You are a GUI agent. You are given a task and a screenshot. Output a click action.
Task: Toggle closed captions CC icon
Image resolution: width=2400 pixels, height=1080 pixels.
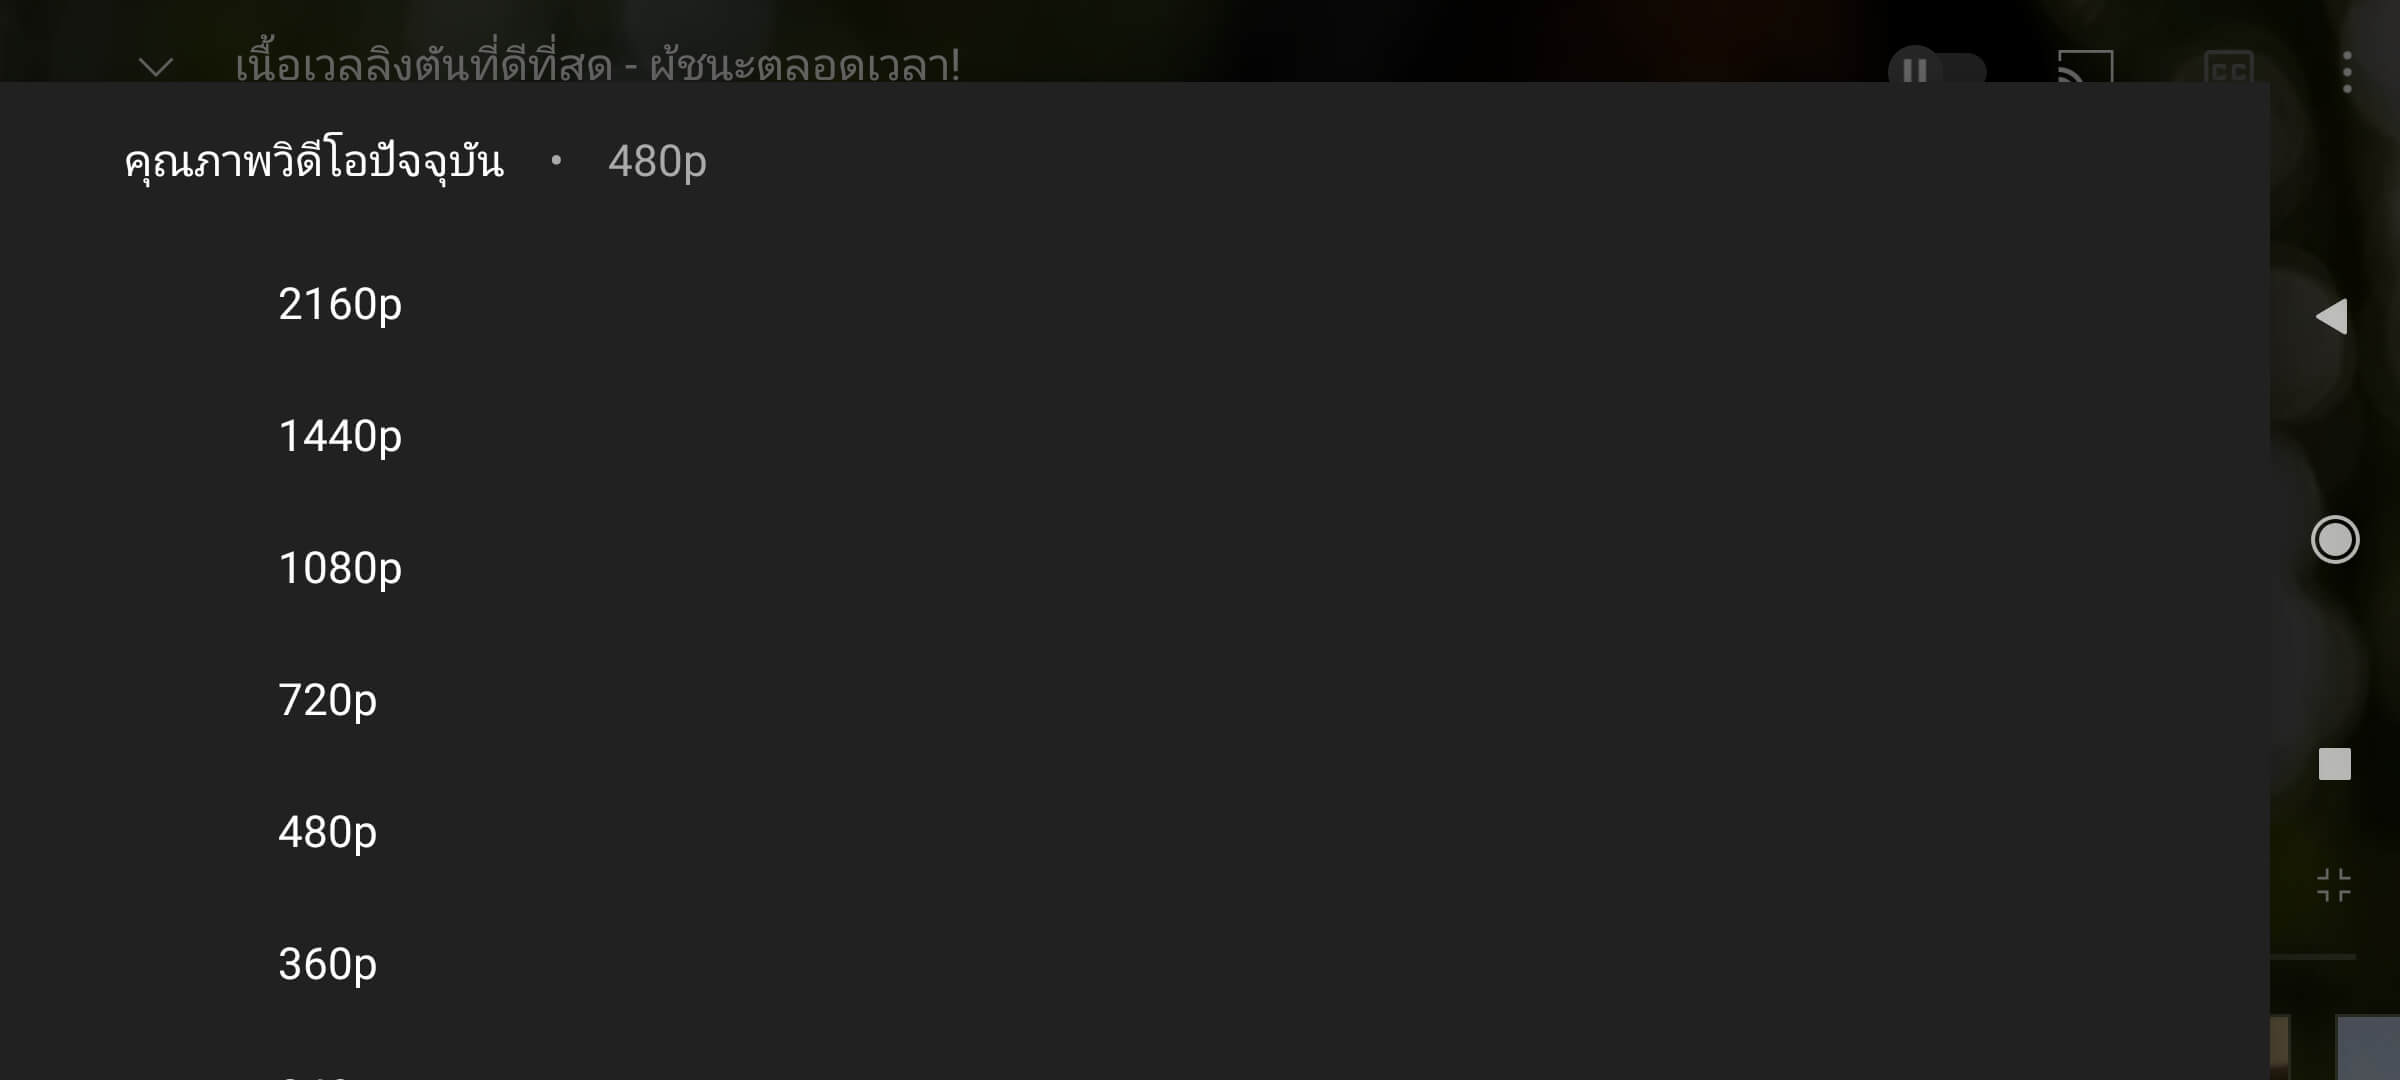(2229, 68)
